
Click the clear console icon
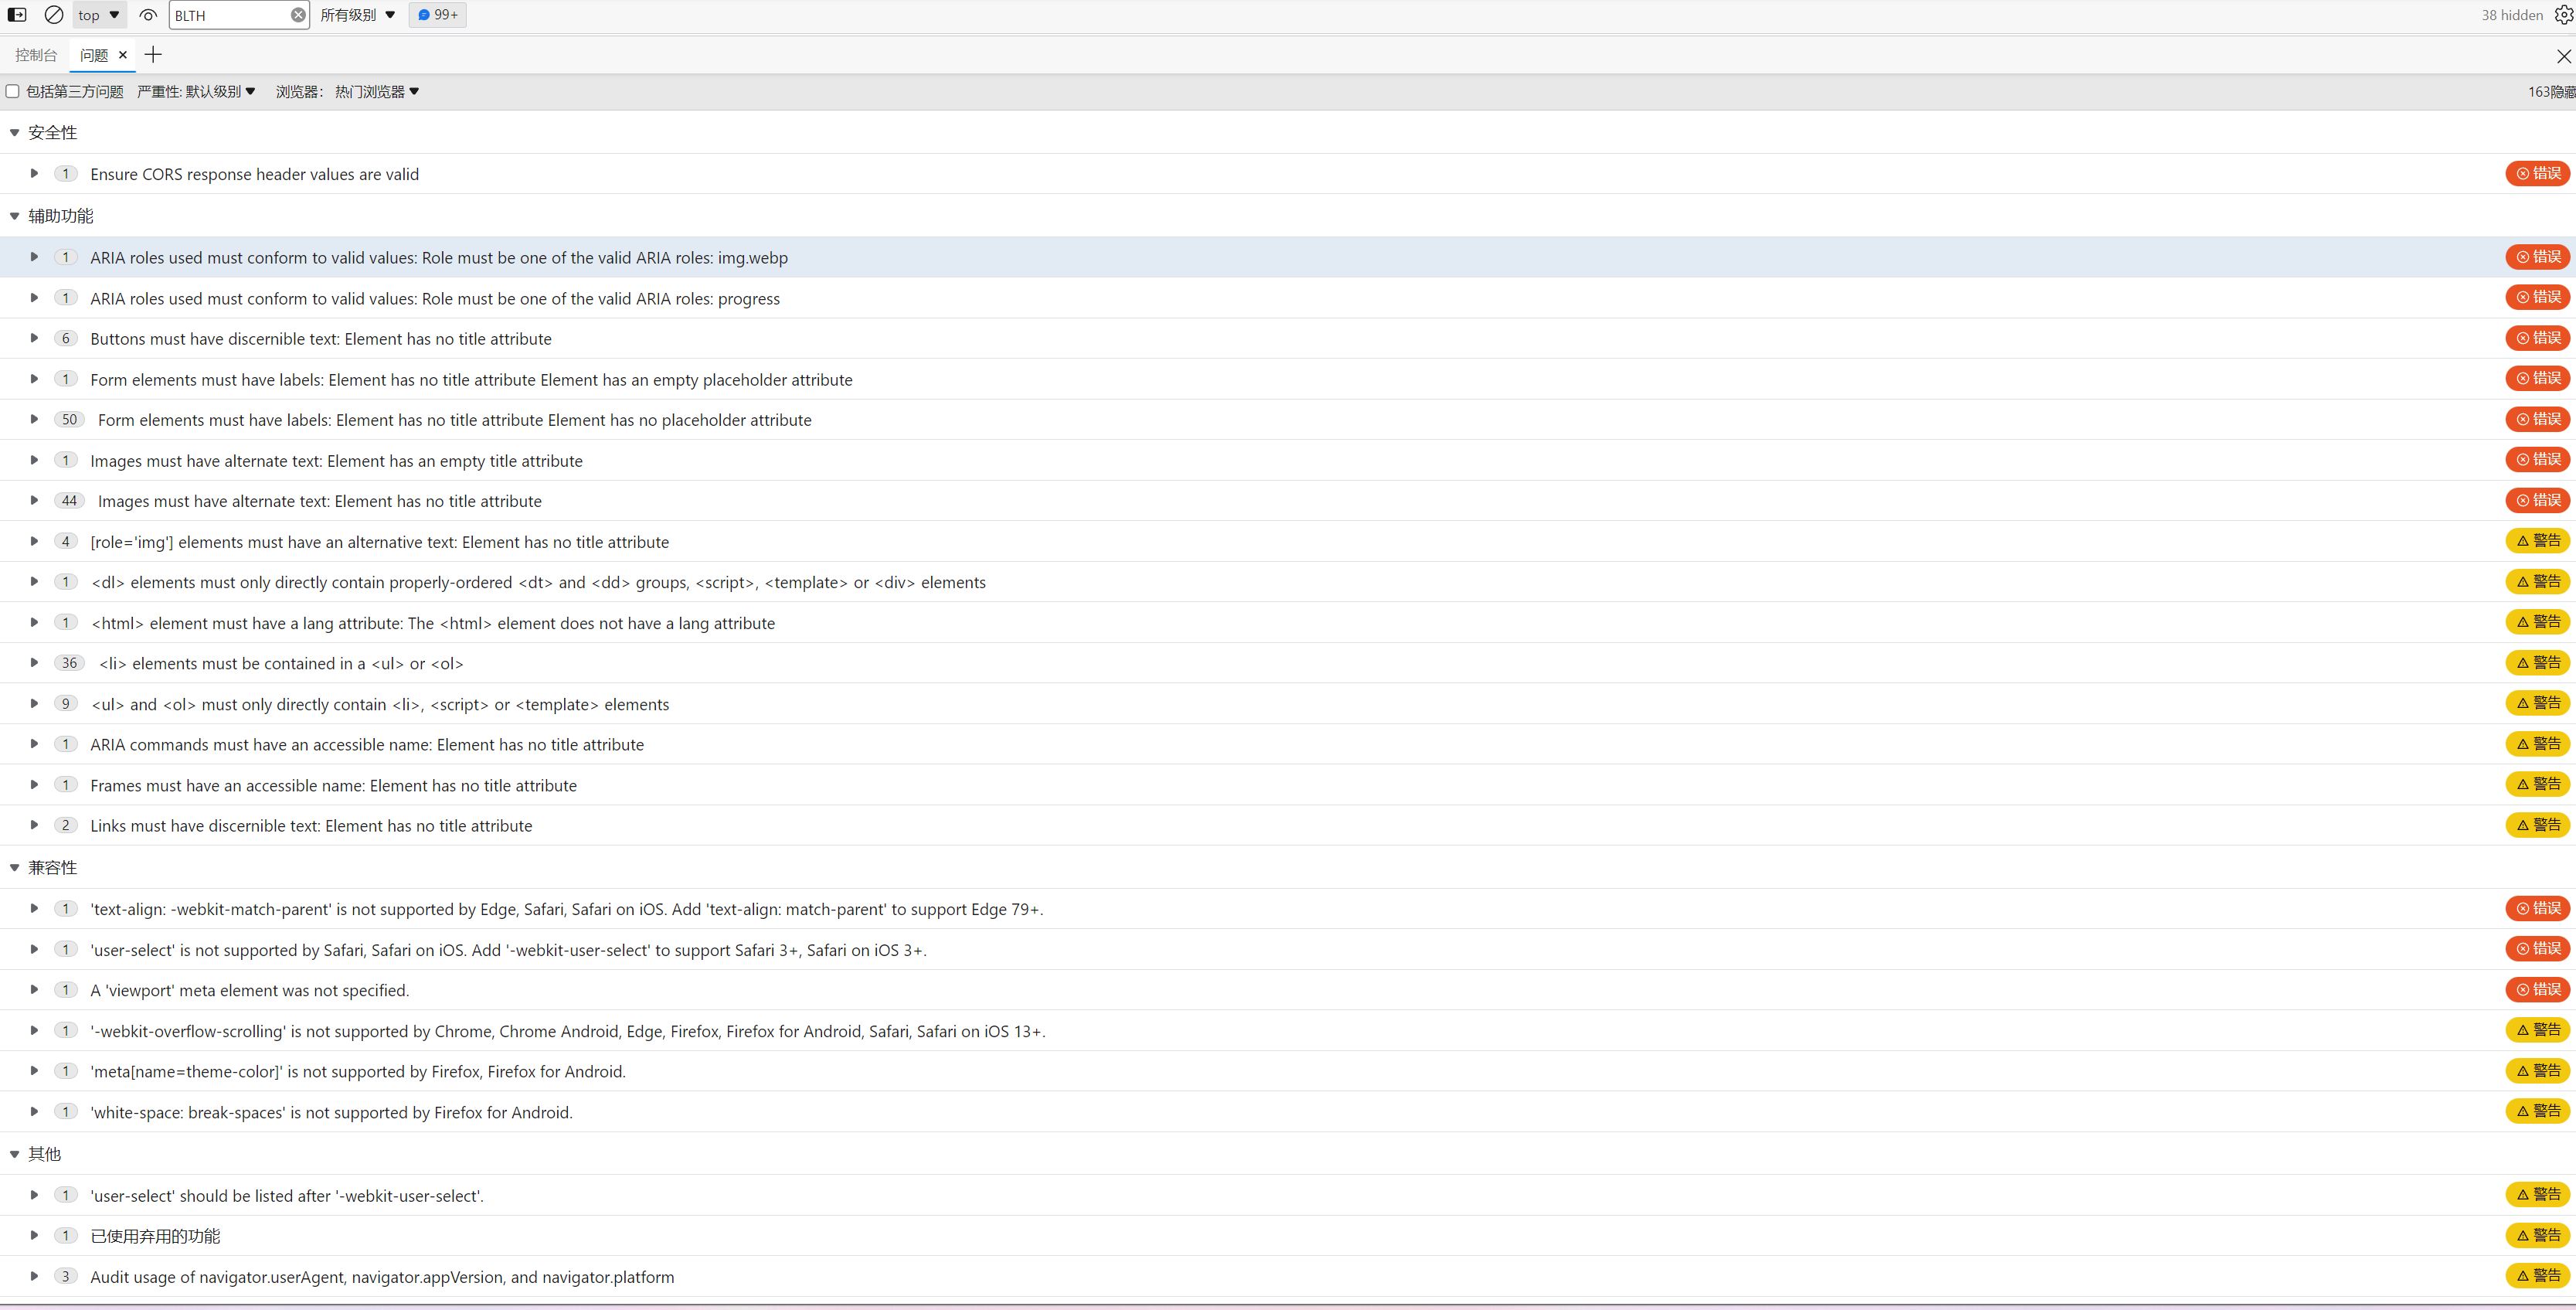point(54,15)
